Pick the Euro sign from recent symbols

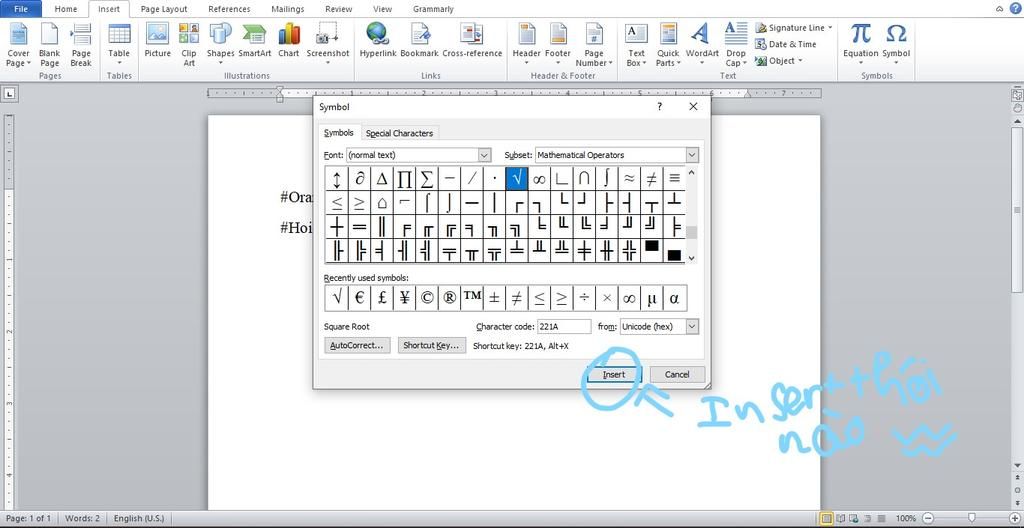point(359,298)
